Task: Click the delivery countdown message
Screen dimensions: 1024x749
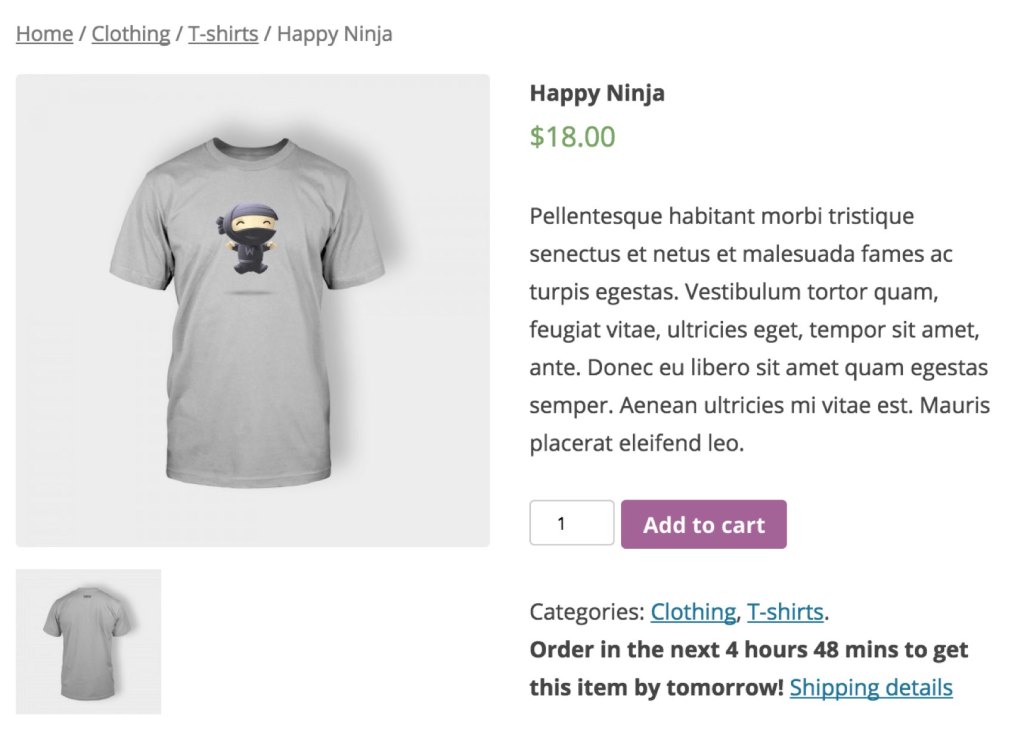Action: [x=747, y=649]
